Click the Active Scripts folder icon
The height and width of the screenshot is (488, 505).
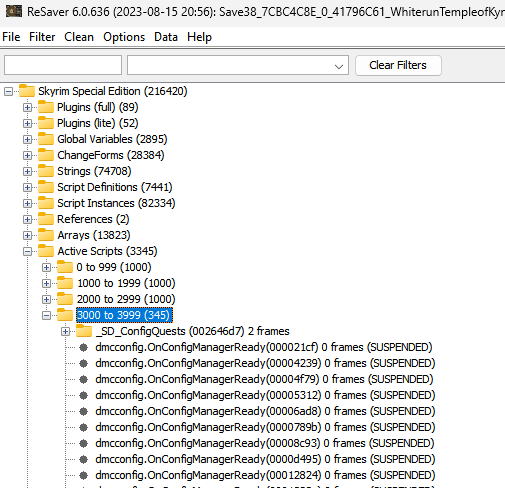[46, 251]
